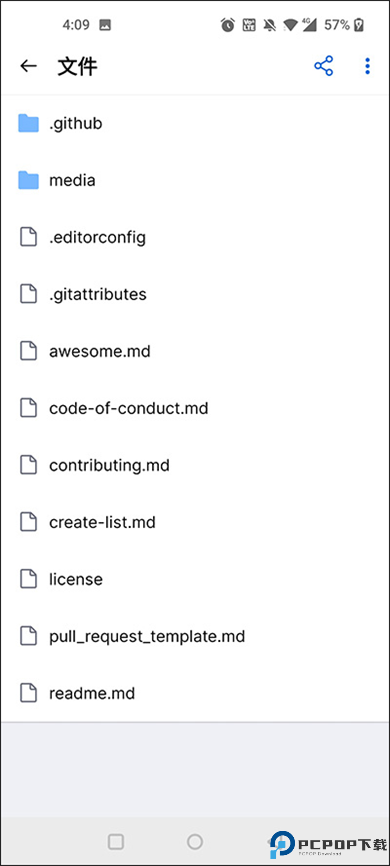Open code-of-conduct.md file
390x866 pixels.
(x=195, y=408)
